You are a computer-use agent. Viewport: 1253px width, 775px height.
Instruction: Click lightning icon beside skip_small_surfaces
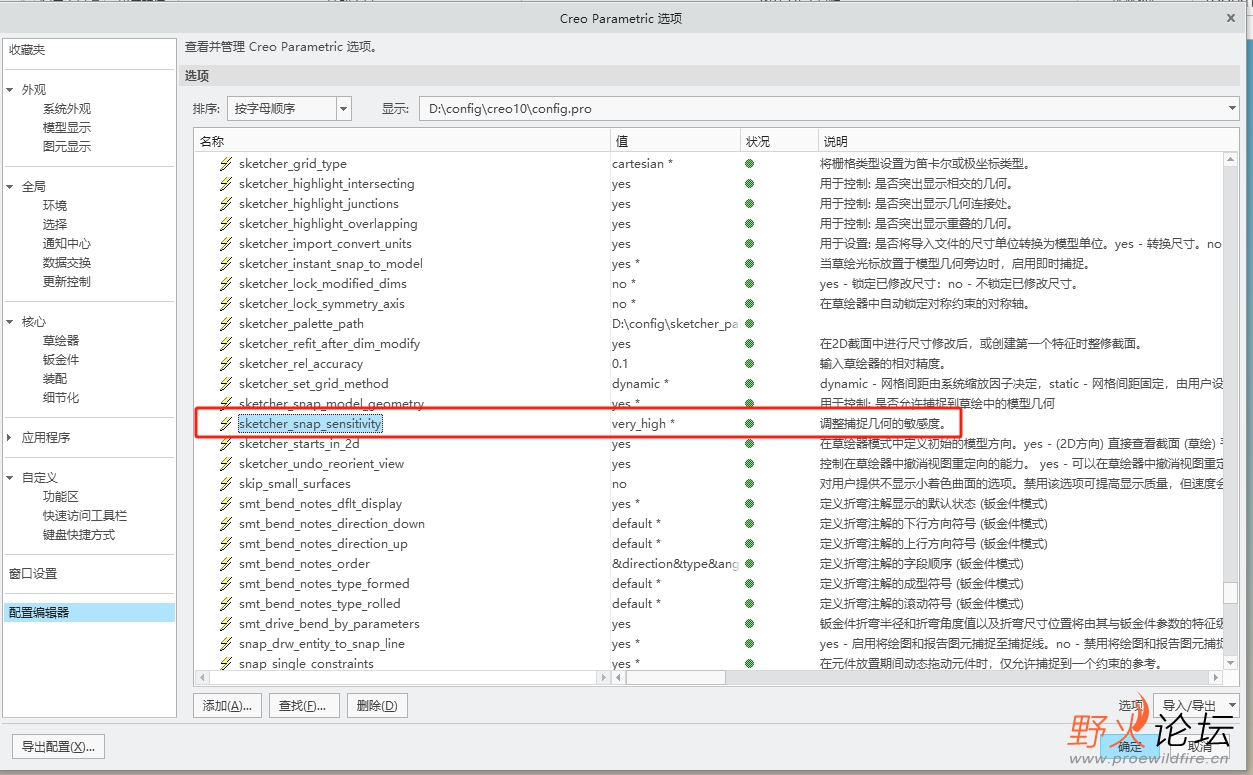(226, 484)
